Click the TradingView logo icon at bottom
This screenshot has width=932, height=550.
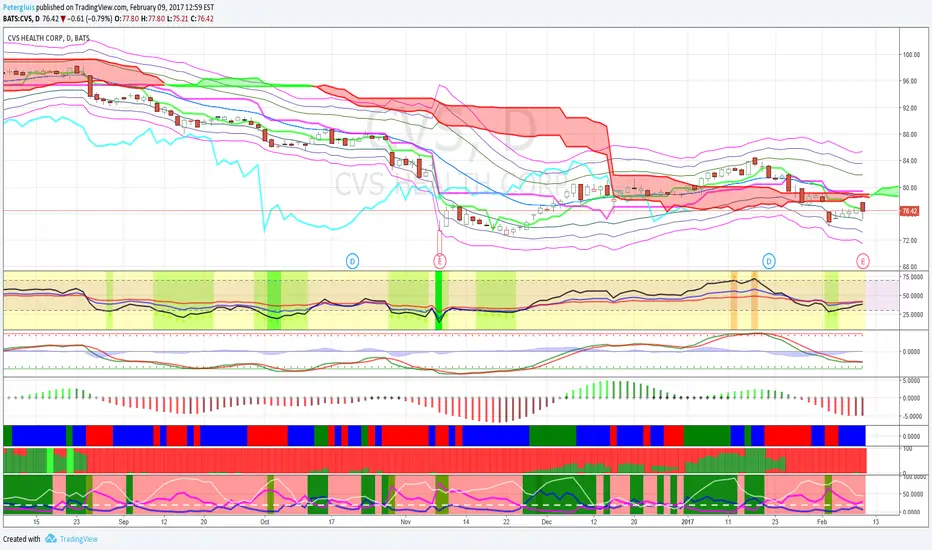click(x=51, y=539)
